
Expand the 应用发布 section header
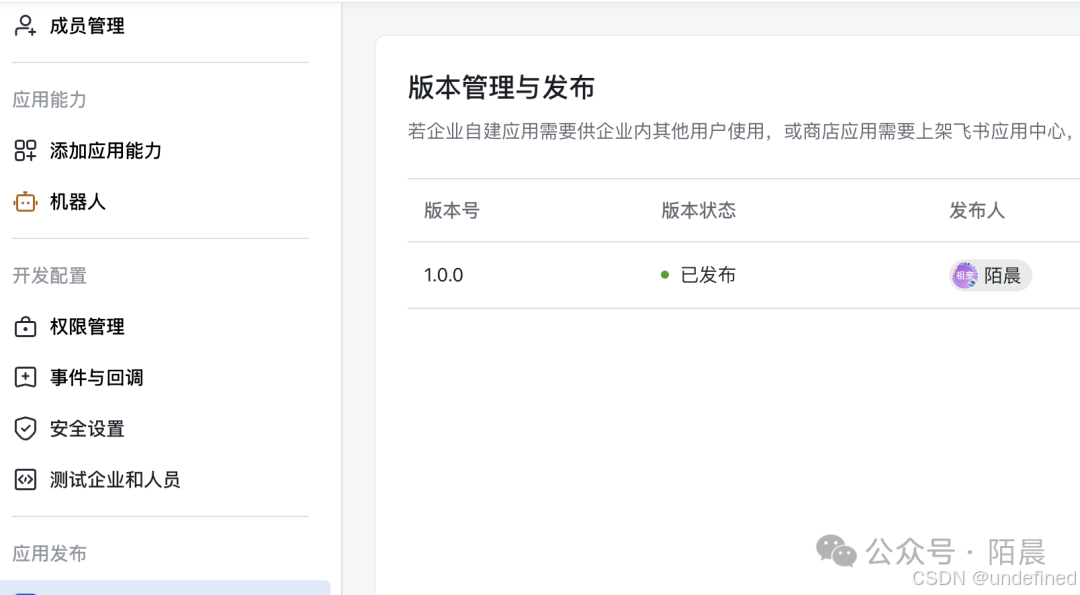(x=49, y=553)
